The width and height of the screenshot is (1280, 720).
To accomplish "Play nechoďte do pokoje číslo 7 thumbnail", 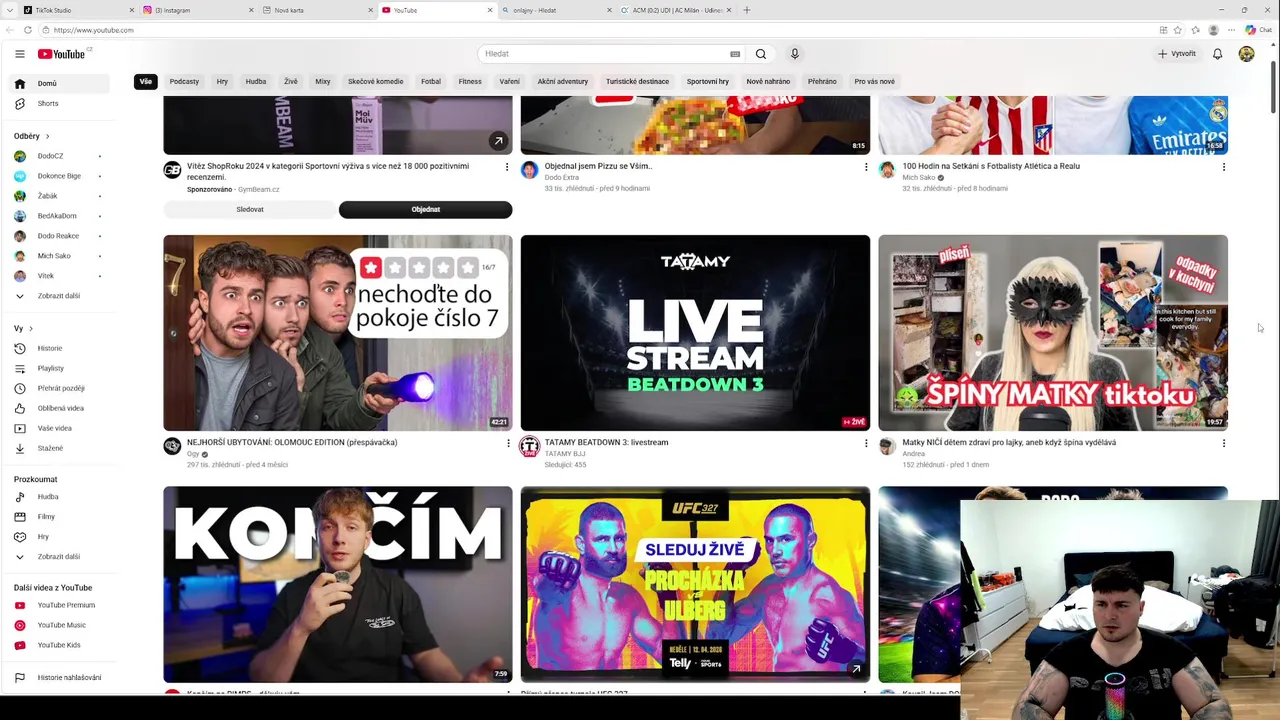I will [x=338, y=333].
